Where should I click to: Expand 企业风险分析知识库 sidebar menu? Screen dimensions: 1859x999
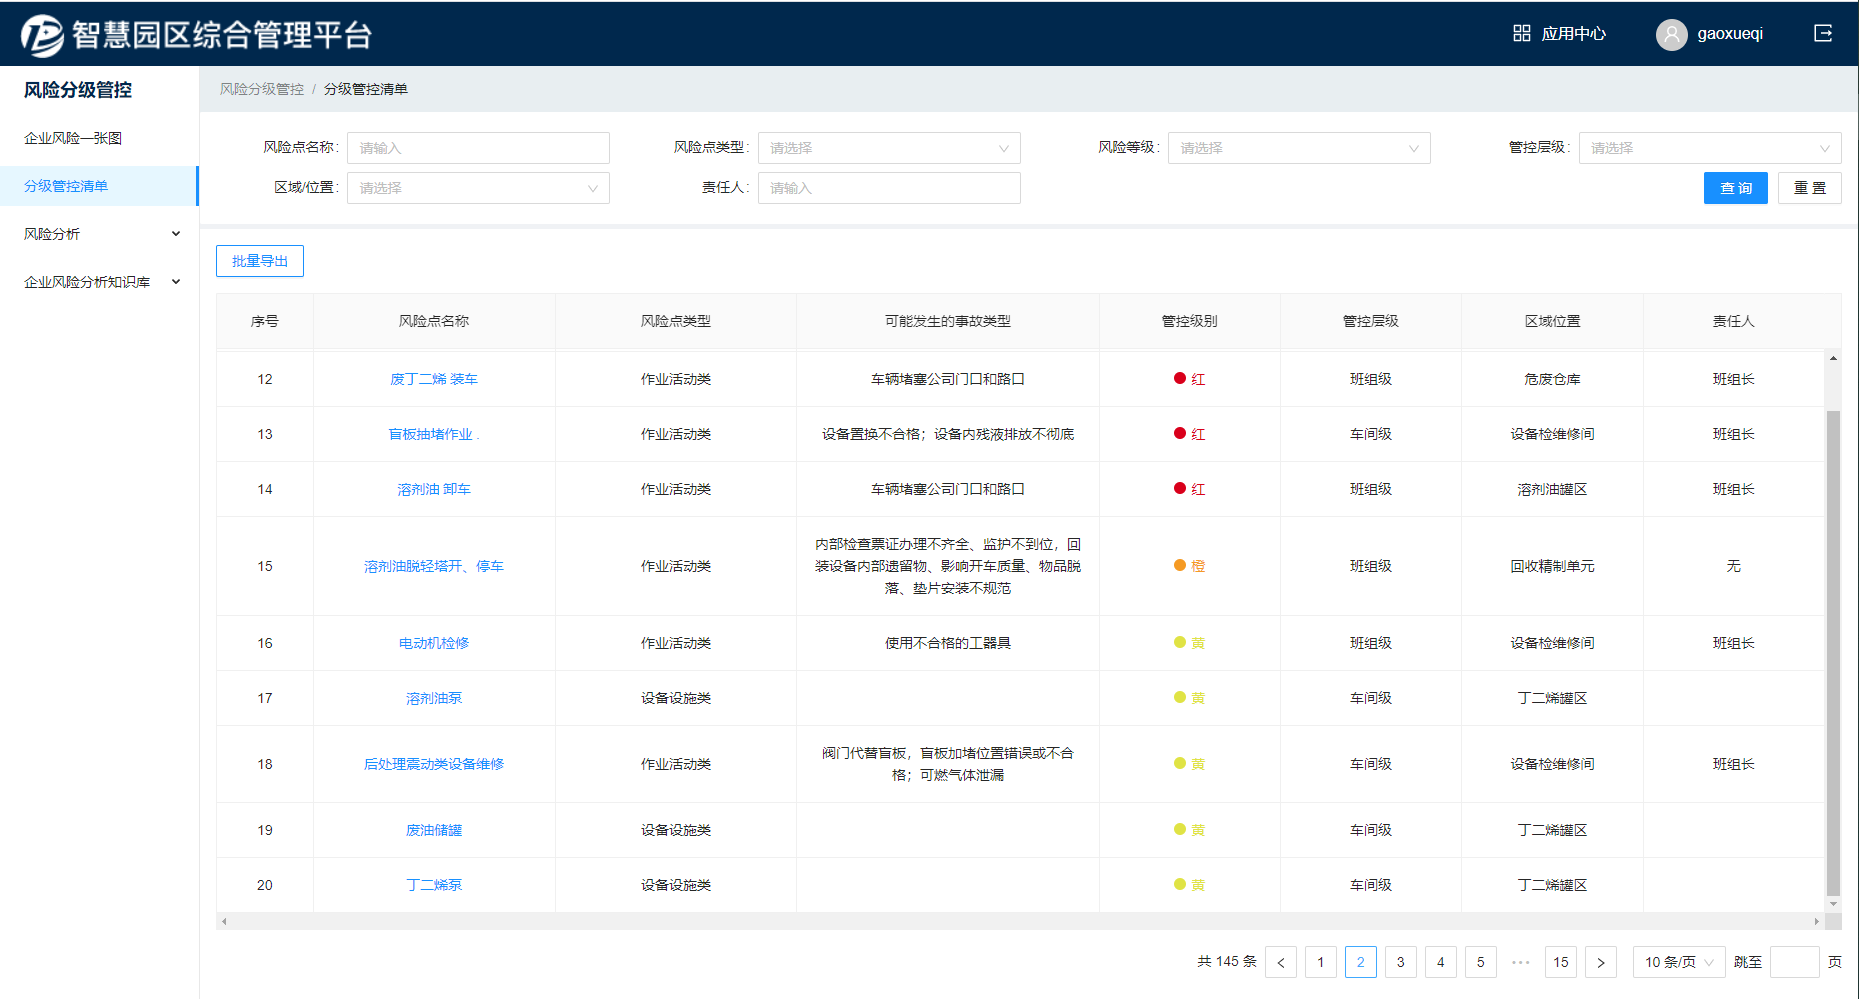click(99, 282)
